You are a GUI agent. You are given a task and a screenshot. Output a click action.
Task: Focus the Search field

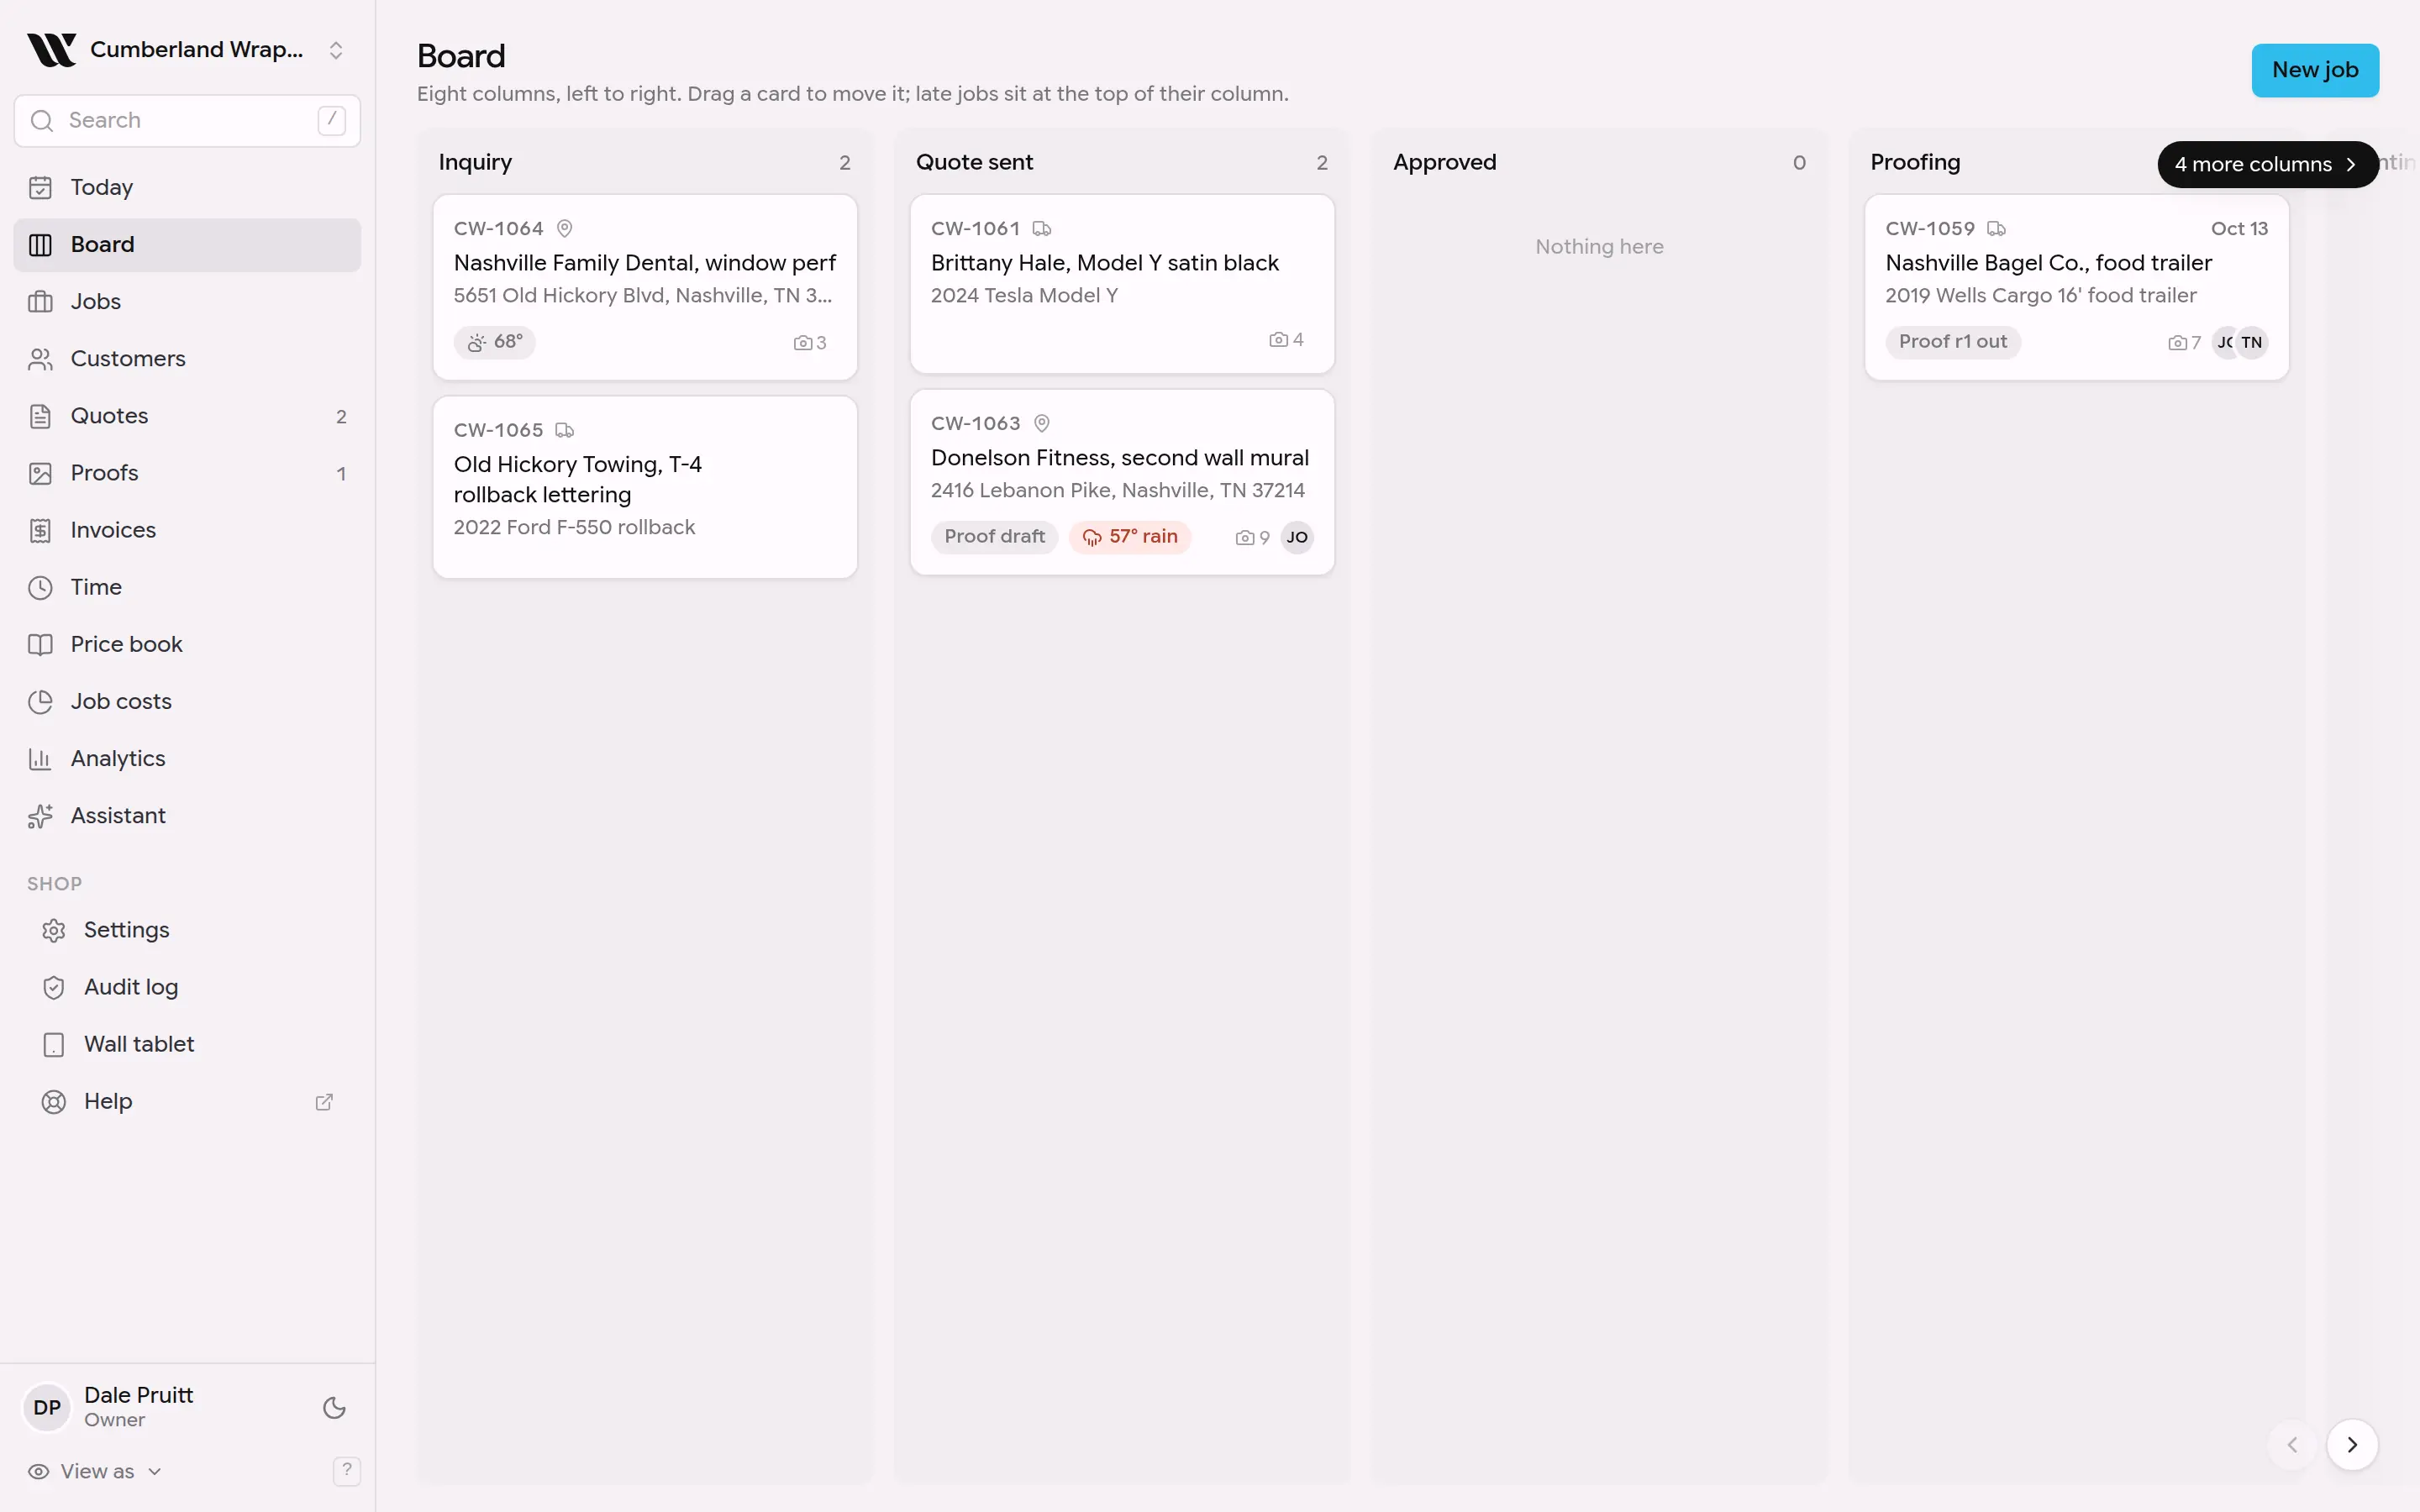(x=187, y=120)
